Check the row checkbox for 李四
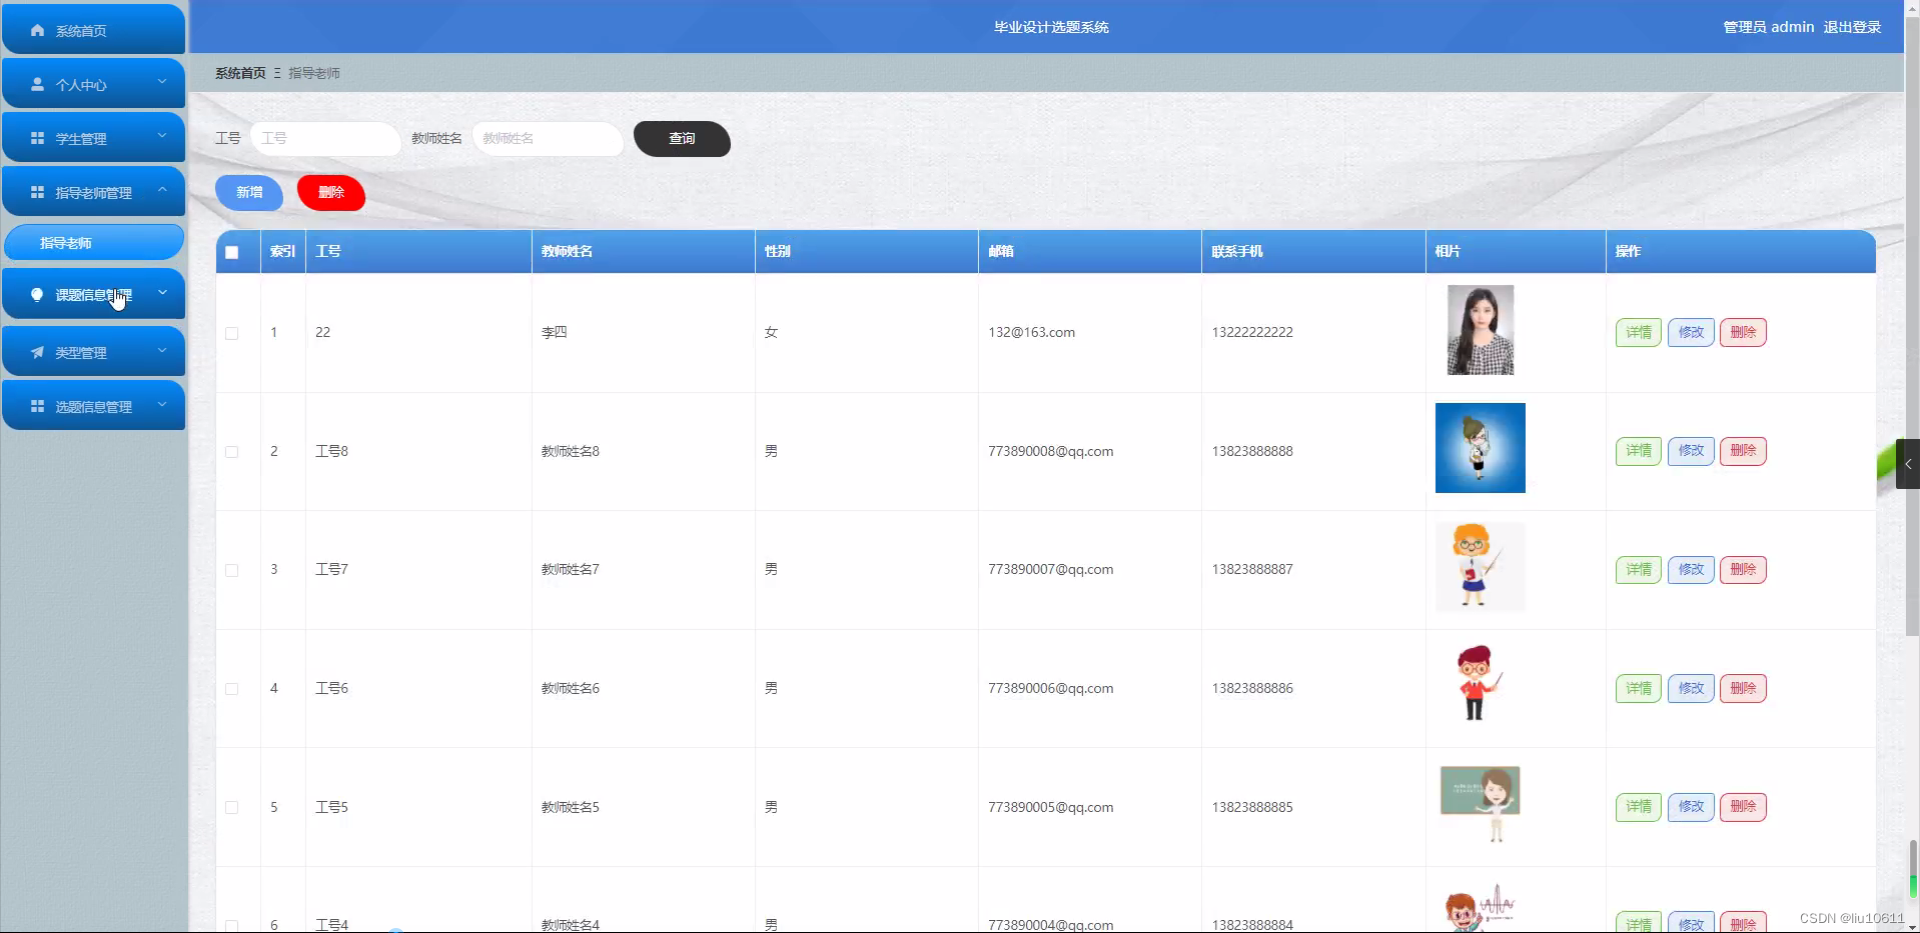 click(x=232, y=333)
